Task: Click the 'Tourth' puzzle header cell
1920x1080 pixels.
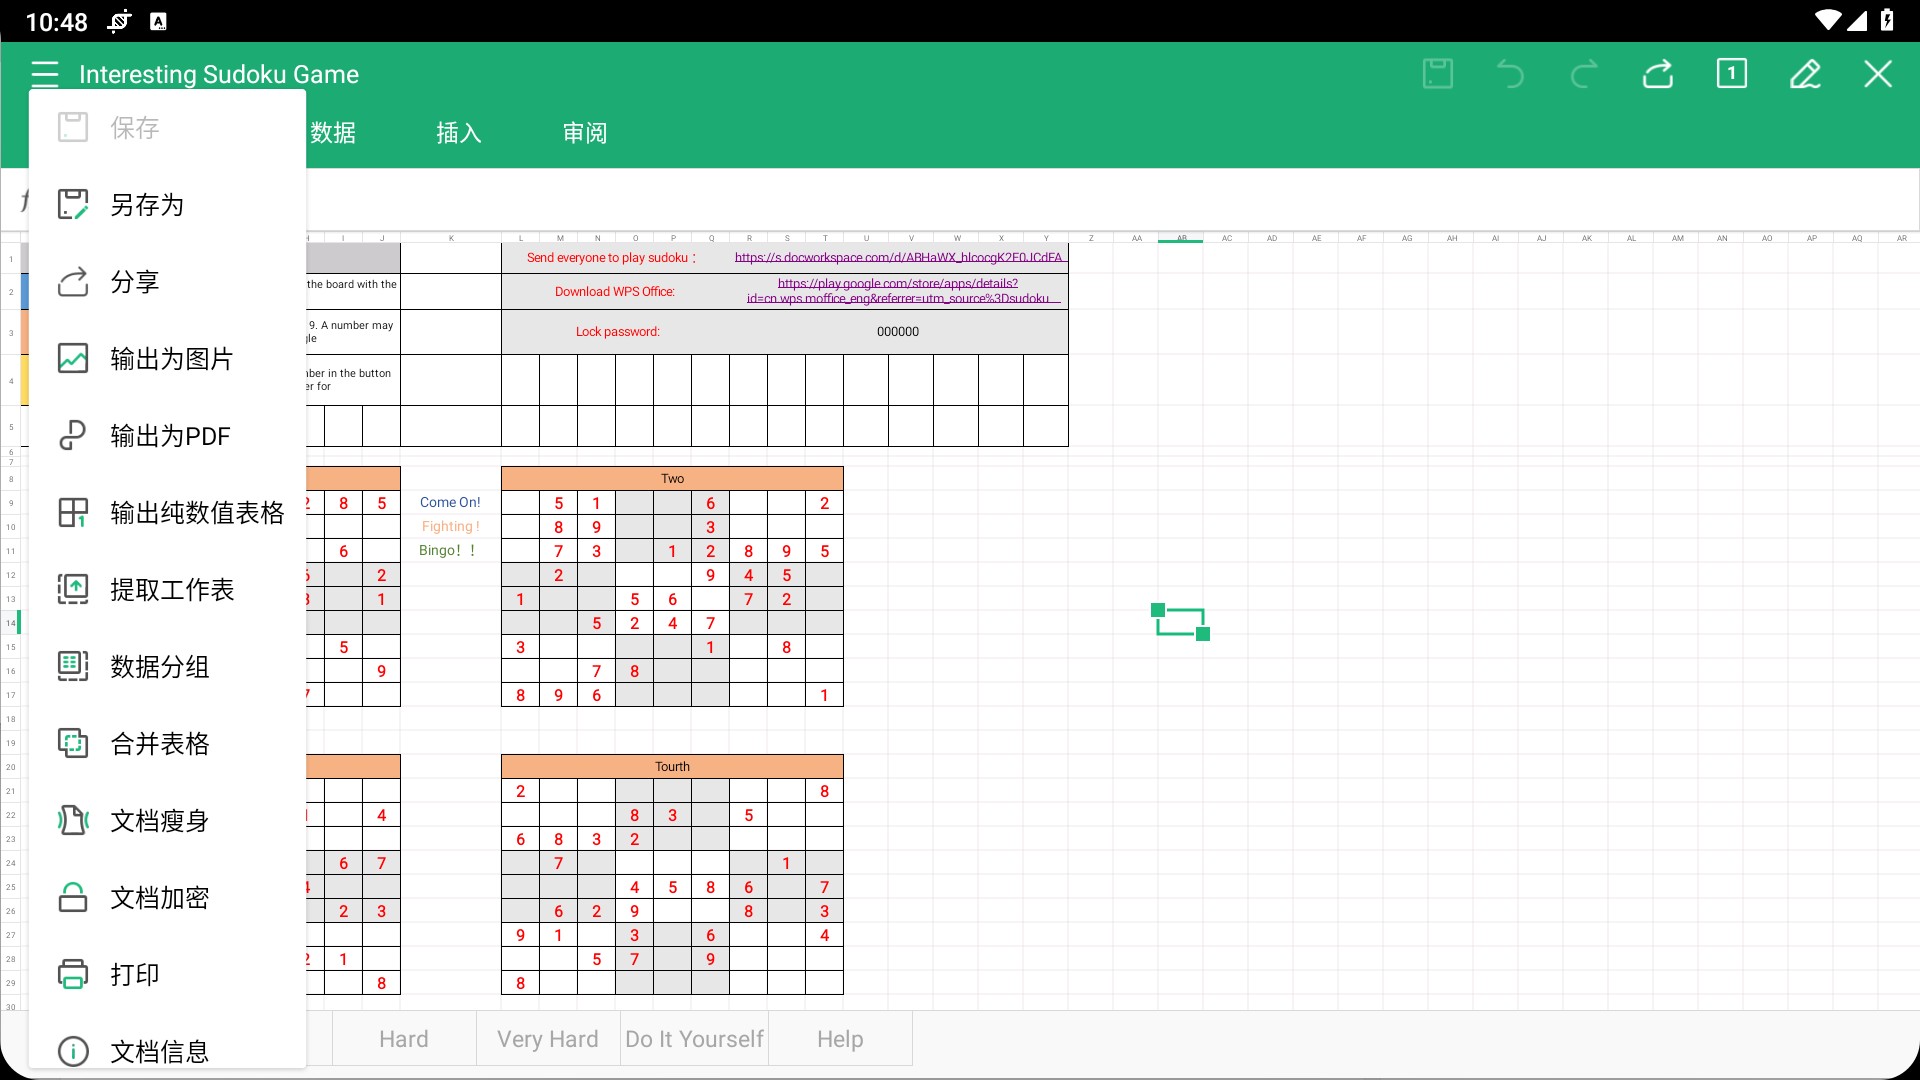Action: coord(672,767)
